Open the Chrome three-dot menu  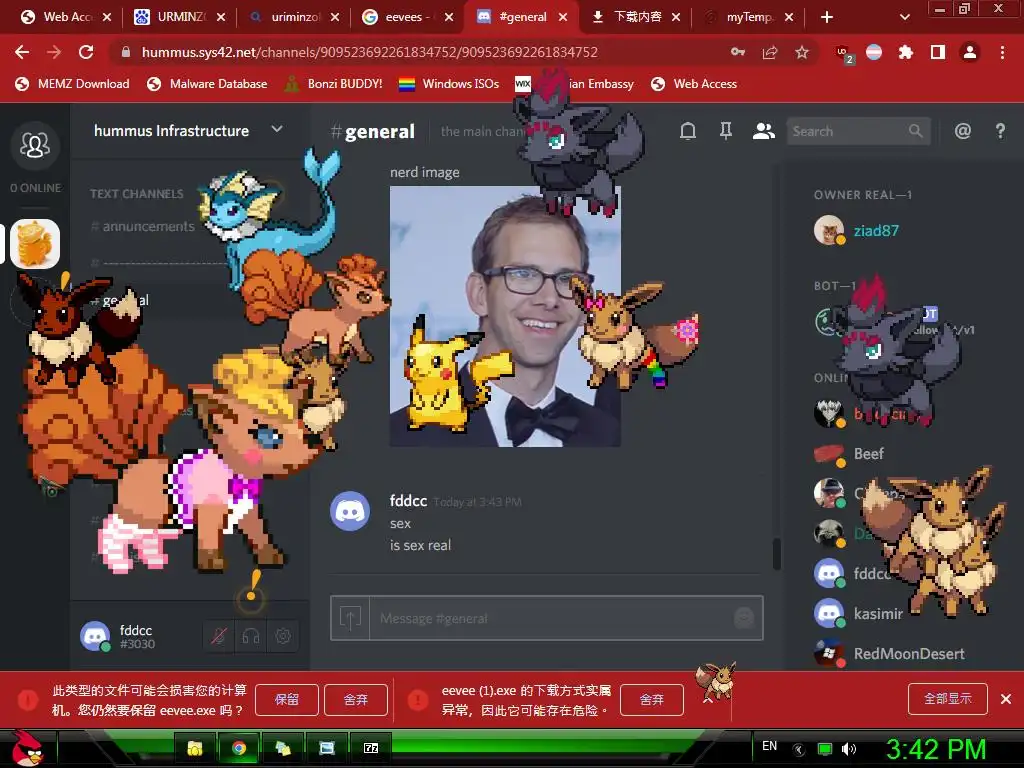(x=1002, y=52)
